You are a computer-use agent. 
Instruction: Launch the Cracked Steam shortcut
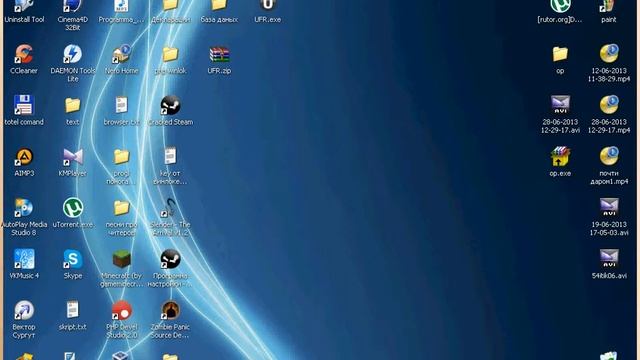click(x=170, y=105)
